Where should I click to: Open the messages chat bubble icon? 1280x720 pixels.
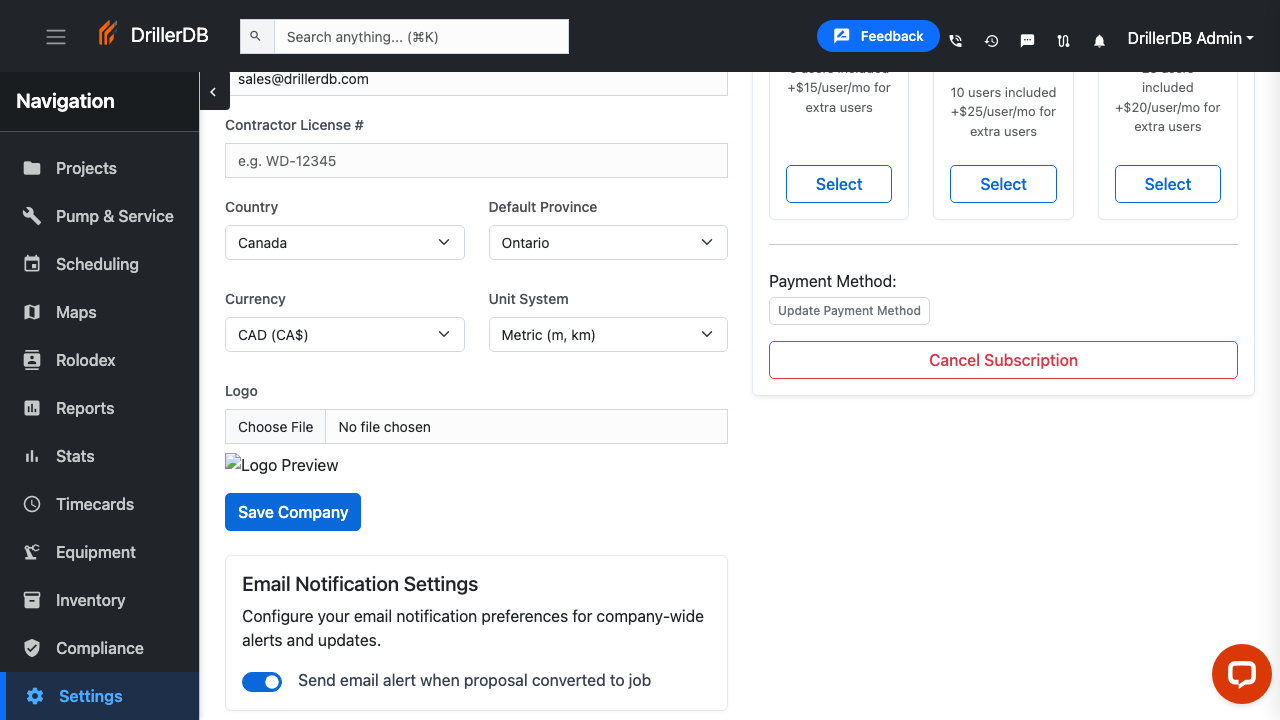coord(1027,40)
